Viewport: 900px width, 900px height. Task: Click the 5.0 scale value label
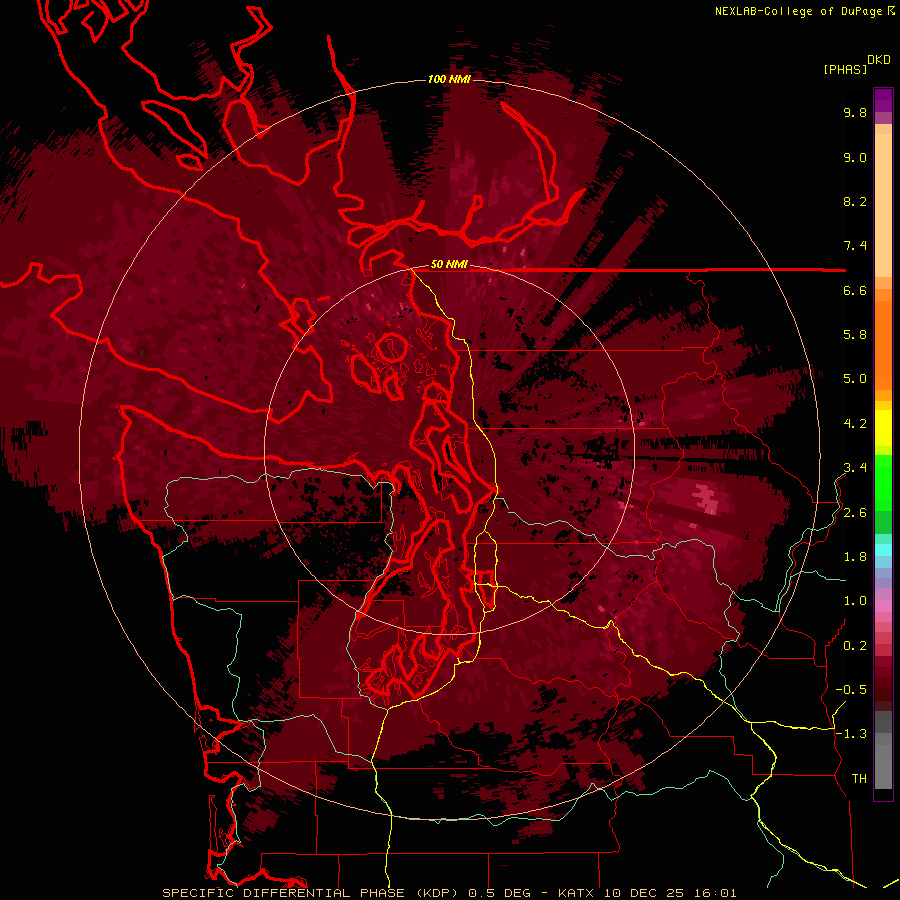(855, 379)
